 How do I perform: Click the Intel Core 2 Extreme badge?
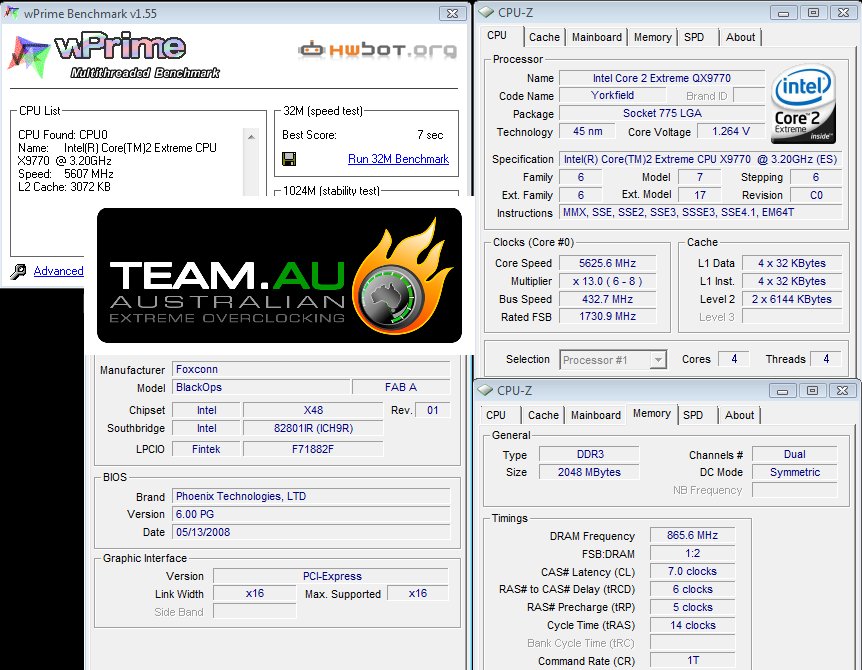coord(803,103)
